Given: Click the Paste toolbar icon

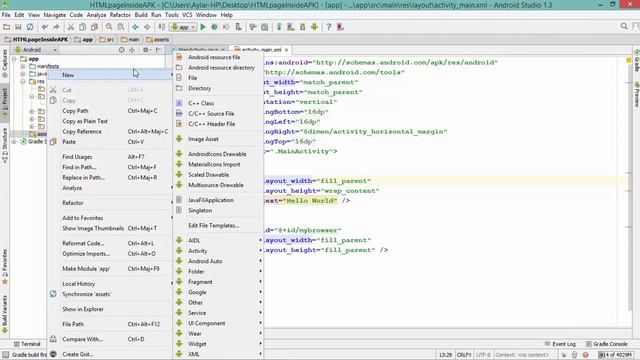Looking at the screenshot, I should 94,27.
